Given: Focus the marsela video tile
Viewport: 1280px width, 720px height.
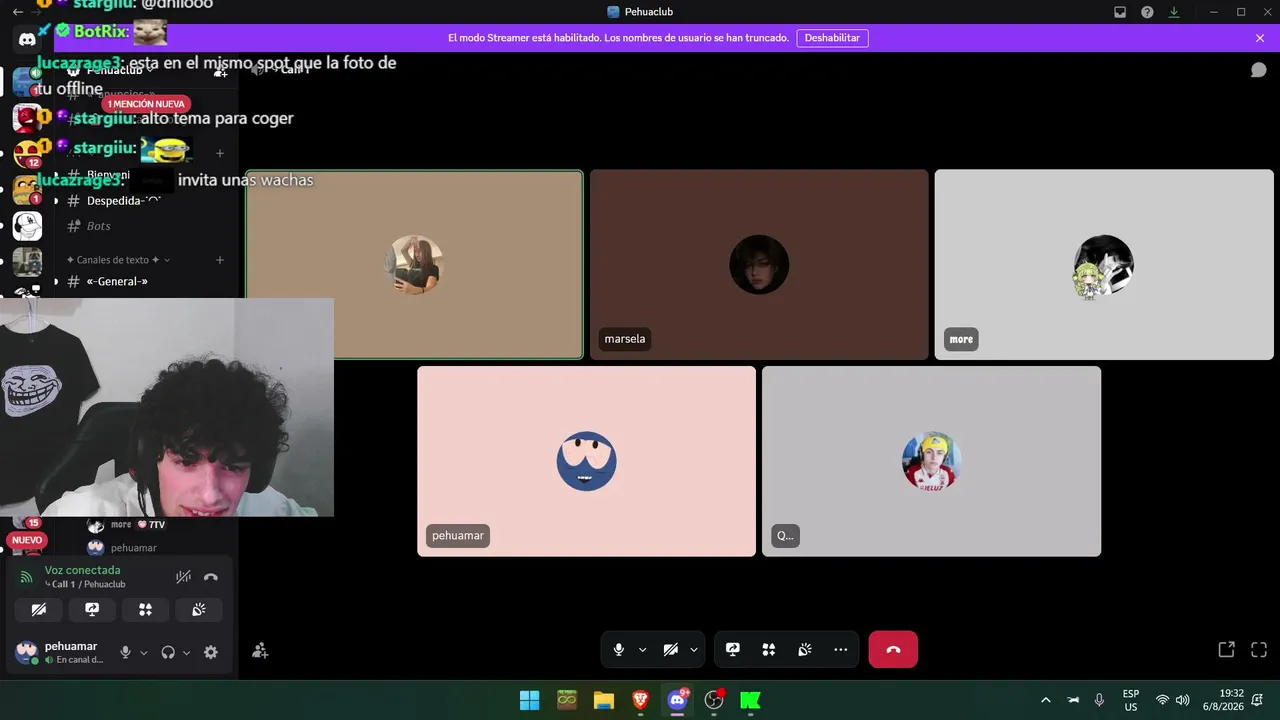Looking at the screenshot, I should [759, 265].
